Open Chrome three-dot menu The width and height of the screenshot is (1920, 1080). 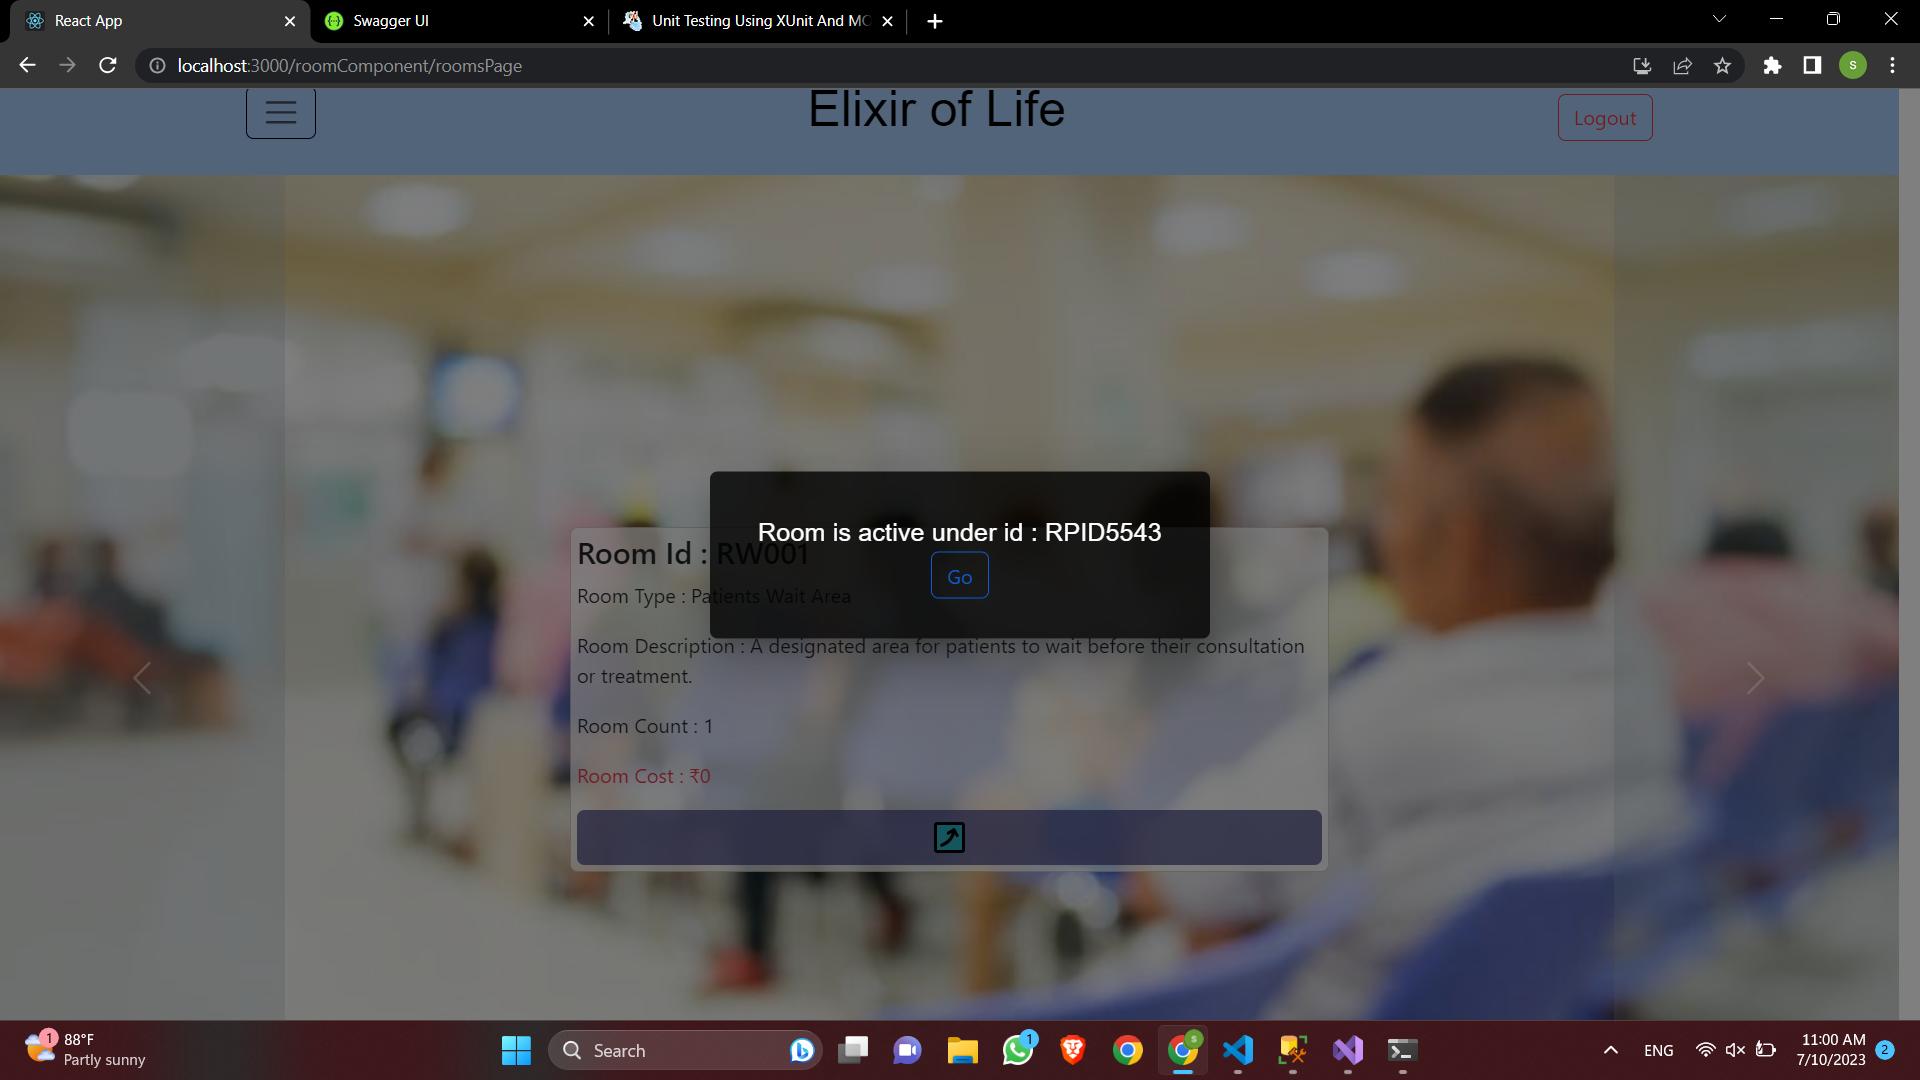point(1892,66)
